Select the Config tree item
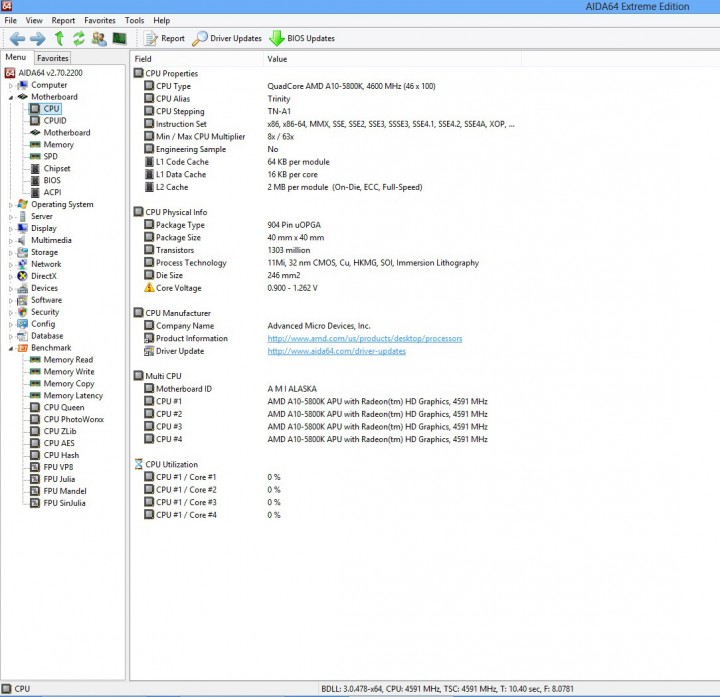The height and width of the screenshot is (697, 720). (x=36, y=324)
